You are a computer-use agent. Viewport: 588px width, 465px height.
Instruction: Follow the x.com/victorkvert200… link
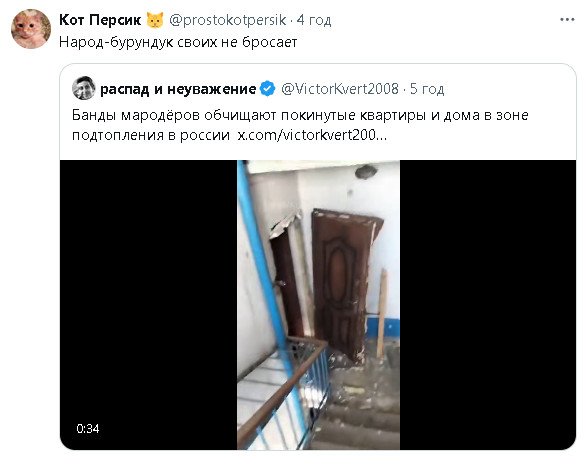(312, 135)
